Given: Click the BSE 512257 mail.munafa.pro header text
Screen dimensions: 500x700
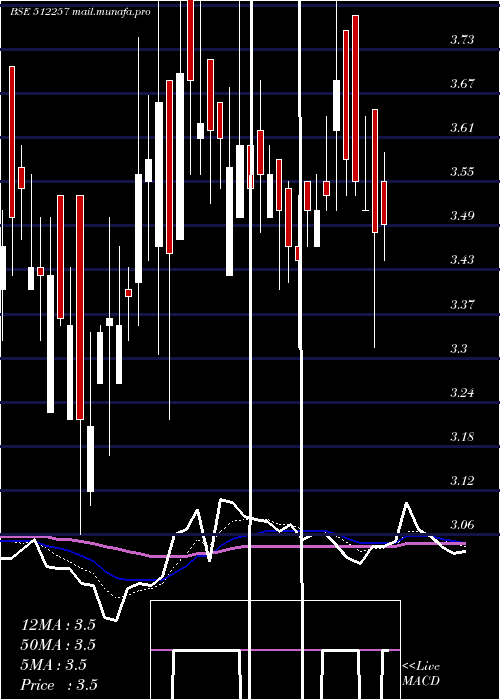Looking at the screenshot, I should coord(81,12).
